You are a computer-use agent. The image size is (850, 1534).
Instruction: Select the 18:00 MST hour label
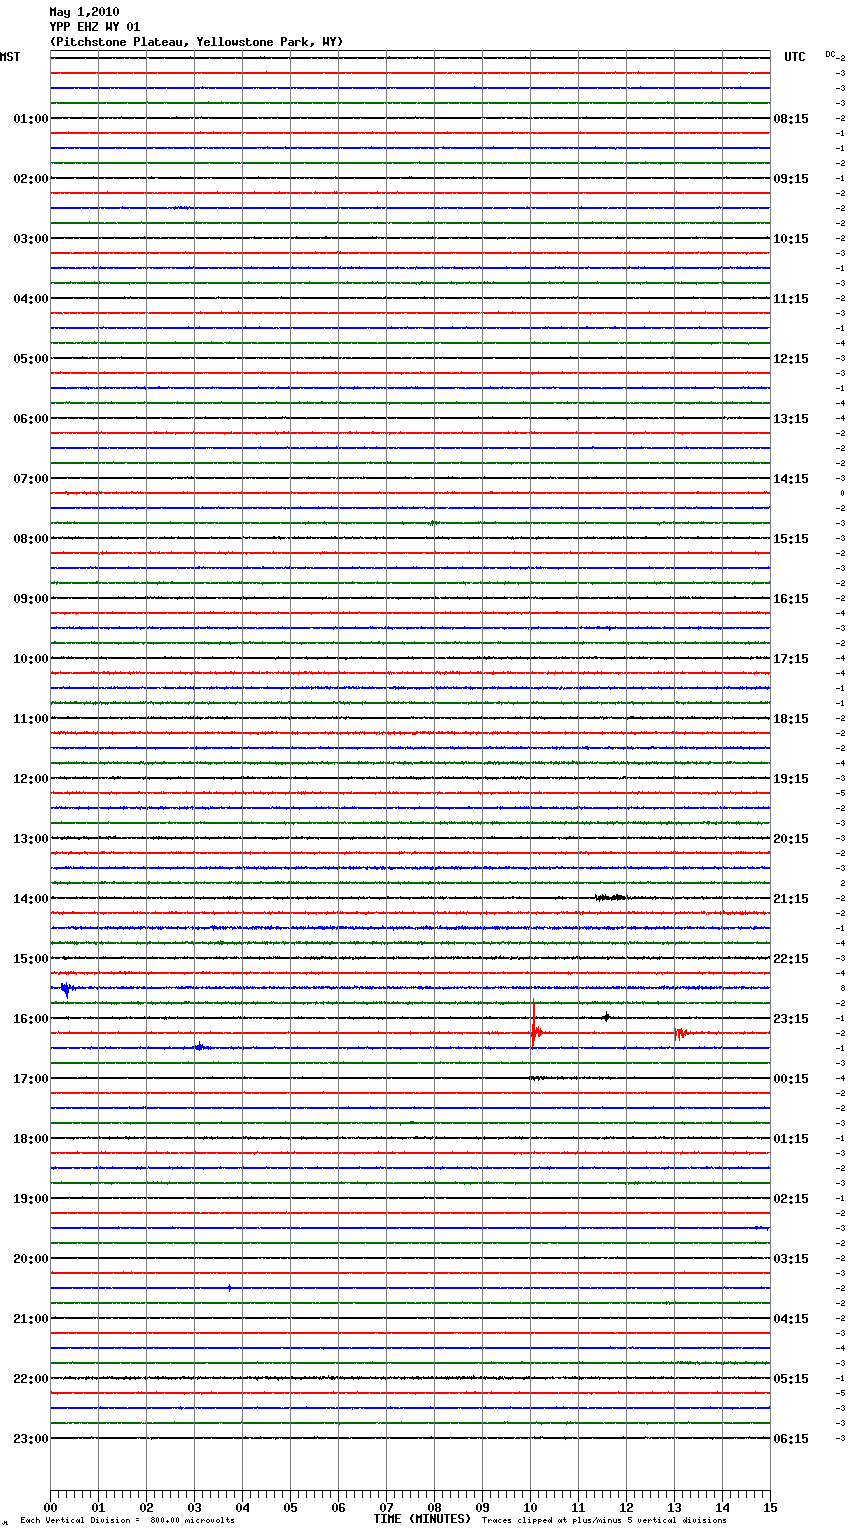pos(31,1139)
